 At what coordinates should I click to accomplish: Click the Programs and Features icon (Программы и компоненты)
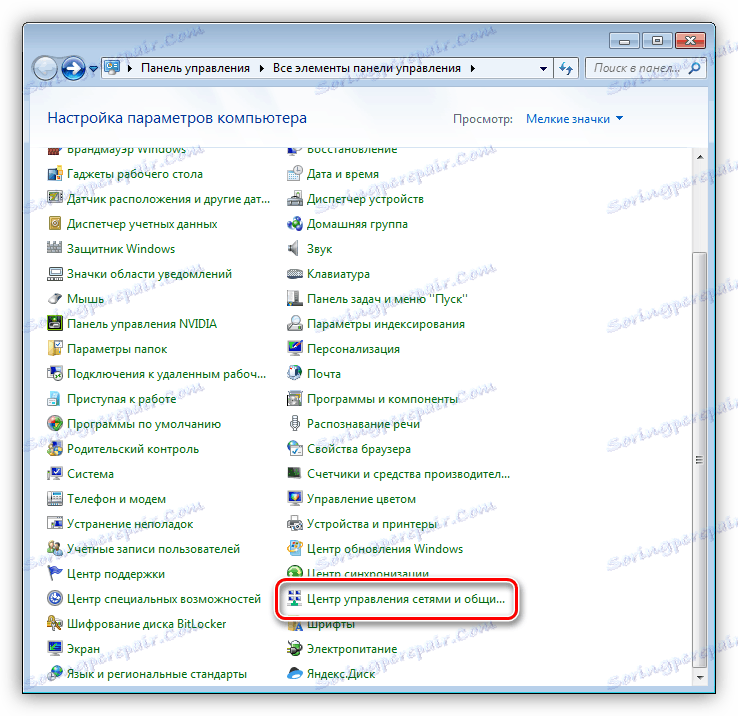(295, 399)
